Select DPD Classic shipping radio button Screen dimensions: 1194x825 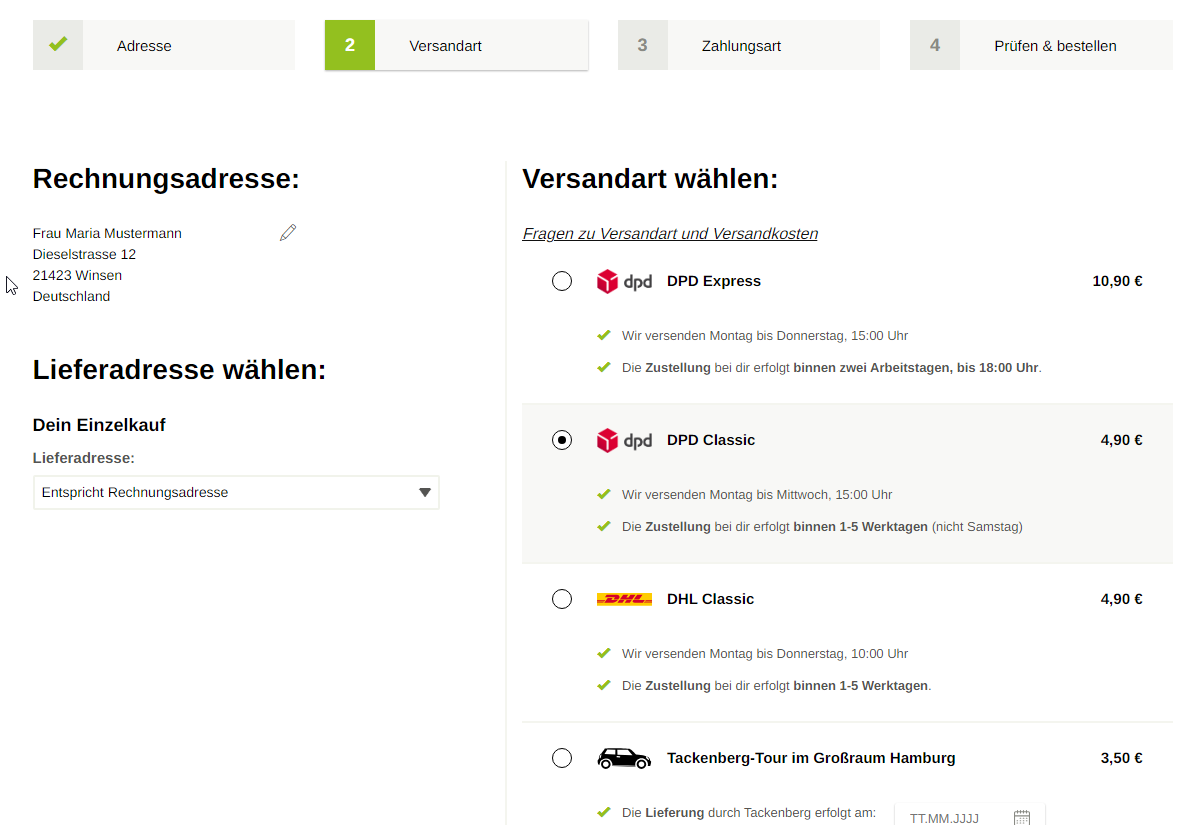tap(562, 440)
